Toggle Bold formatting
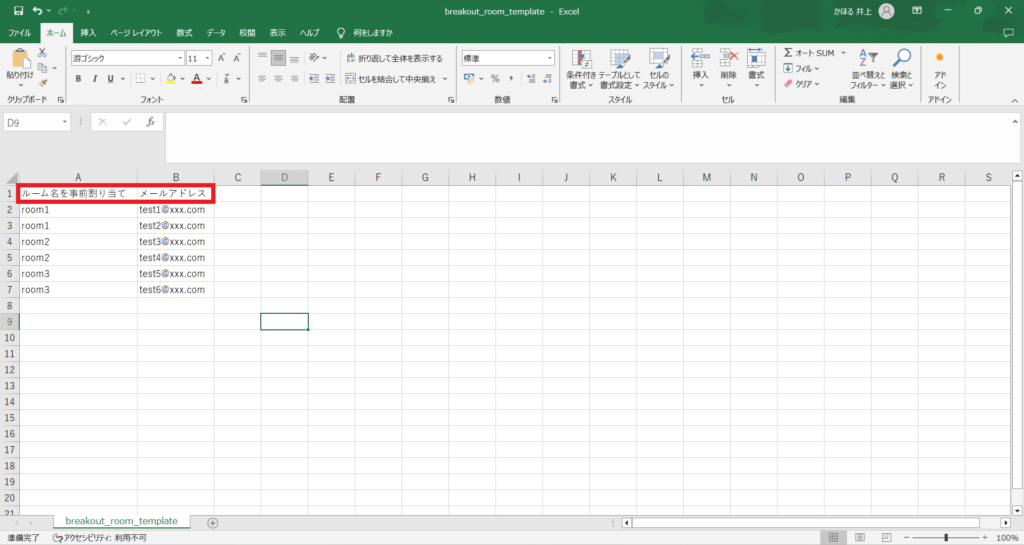The height and width of the screenshot is (545, 1024). 79,79
